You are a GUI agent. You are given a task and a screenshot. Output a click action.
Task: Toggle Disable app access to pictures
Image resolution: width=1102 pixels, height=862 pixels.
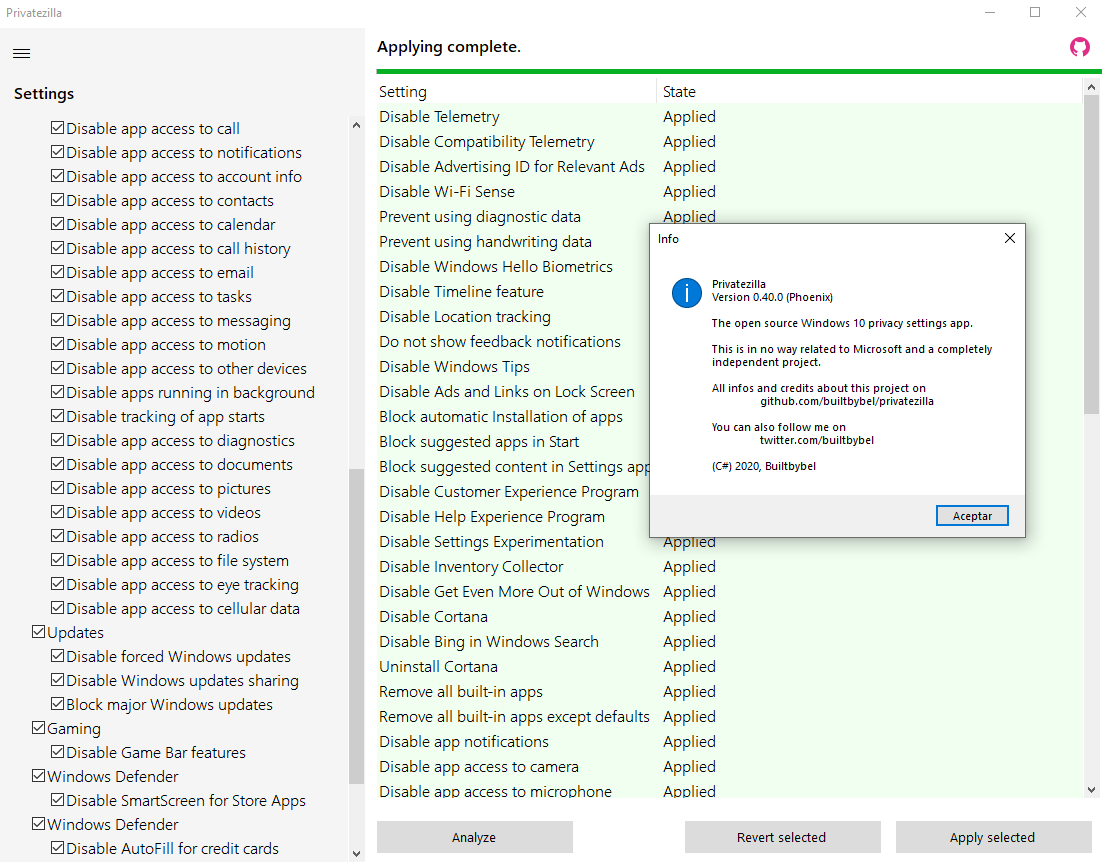point(58,488)
